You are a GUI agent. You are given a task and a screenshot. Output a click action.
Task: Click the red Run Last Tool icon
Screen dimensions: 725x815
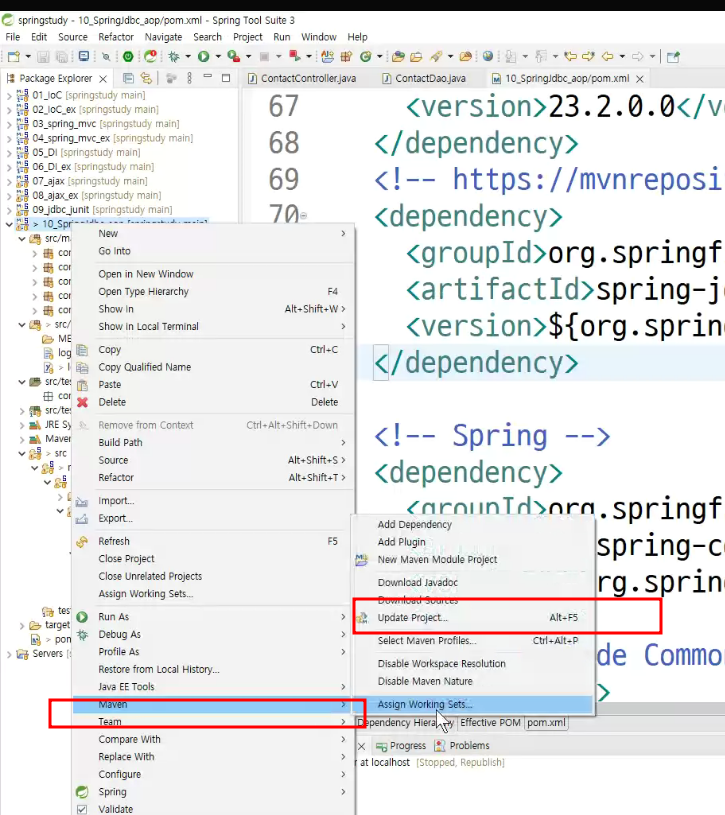(x=295, y=56)
